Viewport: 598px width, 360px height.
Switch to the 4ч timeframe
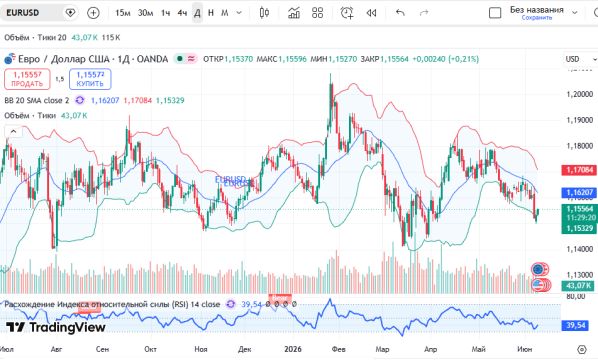182,13
